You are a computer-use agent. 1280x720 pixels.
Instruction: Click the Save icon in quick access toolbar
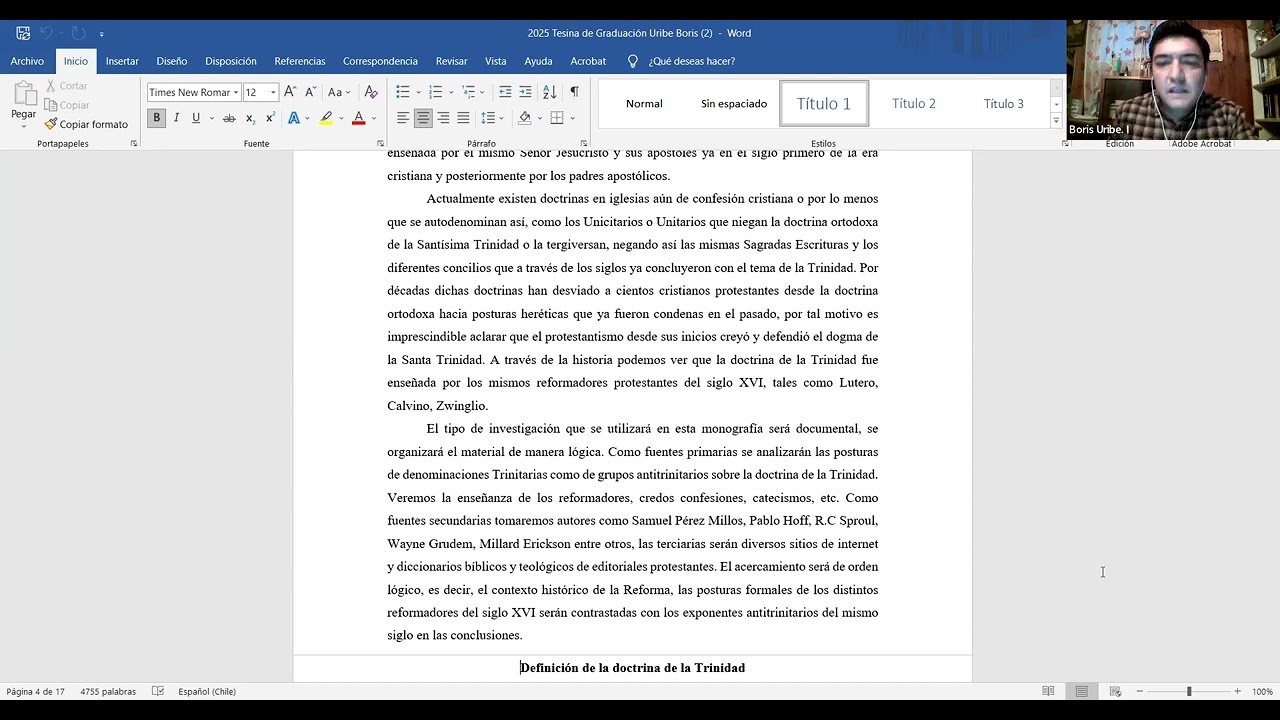pos(23,33)
